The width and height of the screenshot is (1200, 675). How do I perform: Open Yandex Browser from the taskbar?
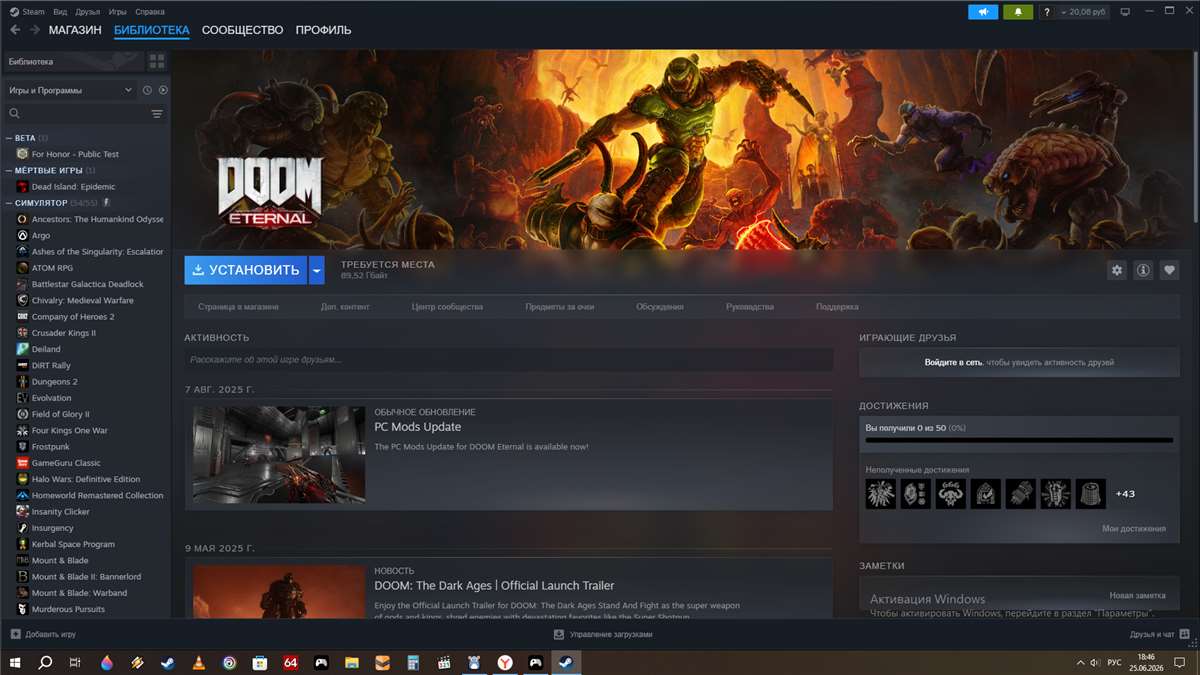[505, 662]
